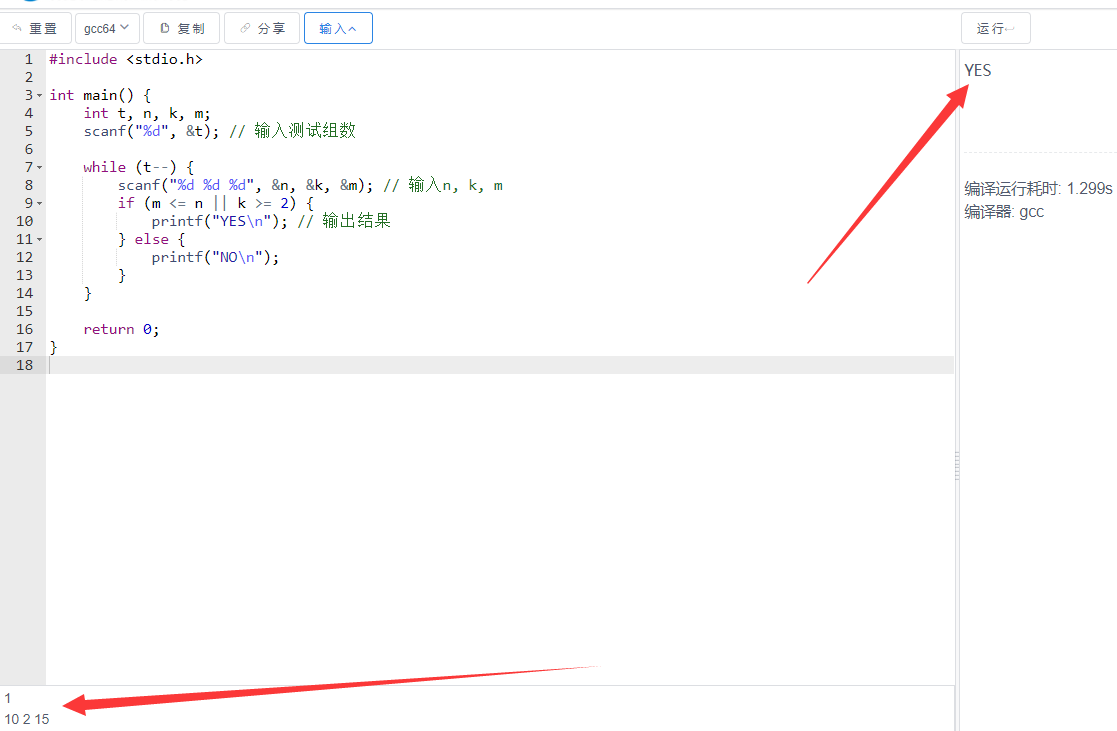The height and width of the screenshot is (731, 1117).
Task: Fold if block at line 9
Action: click(x=40, y=204)
